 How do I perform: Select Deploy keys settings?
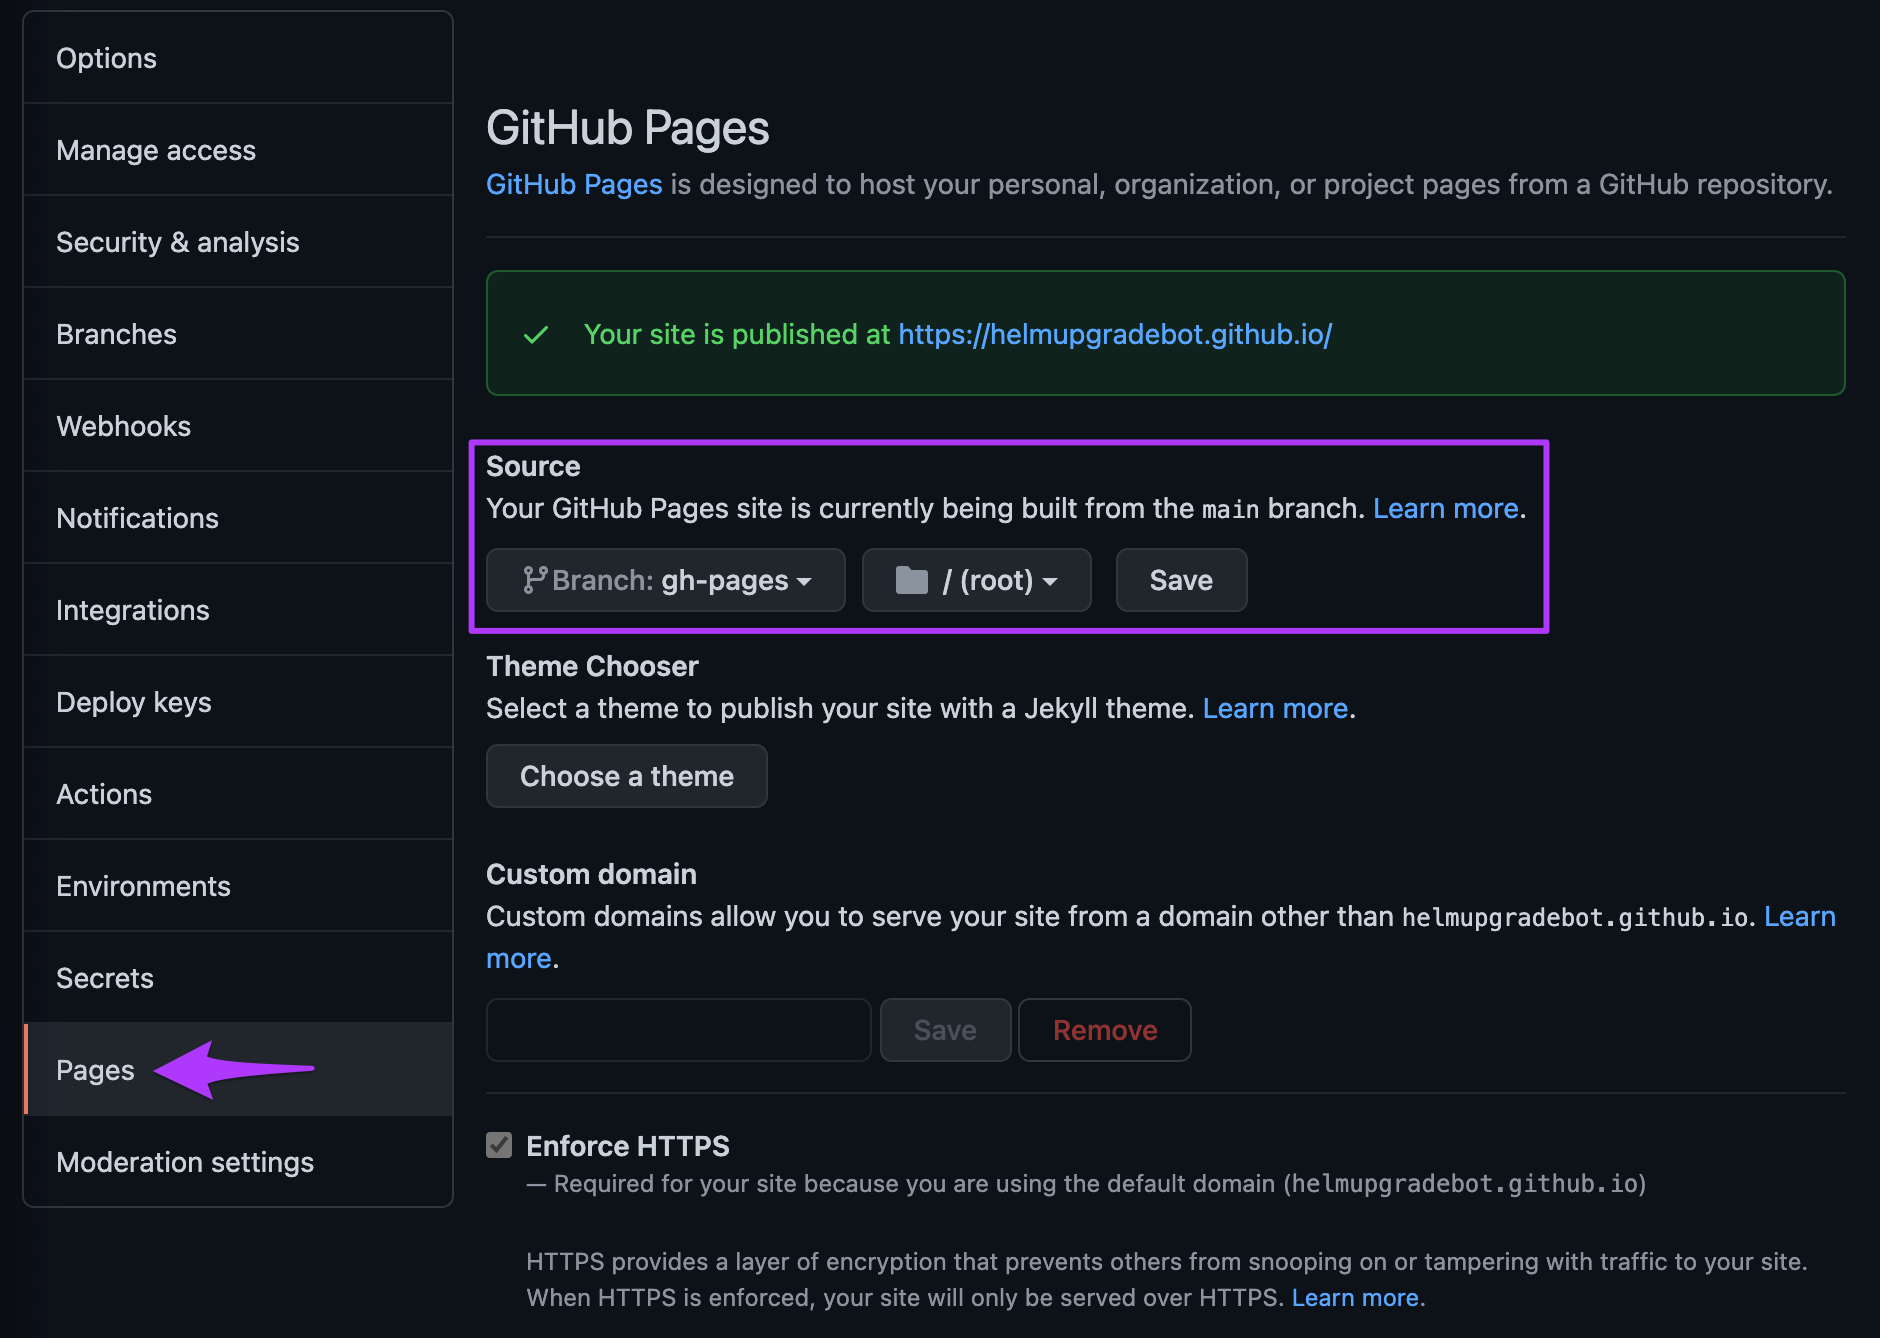[238, 702]
